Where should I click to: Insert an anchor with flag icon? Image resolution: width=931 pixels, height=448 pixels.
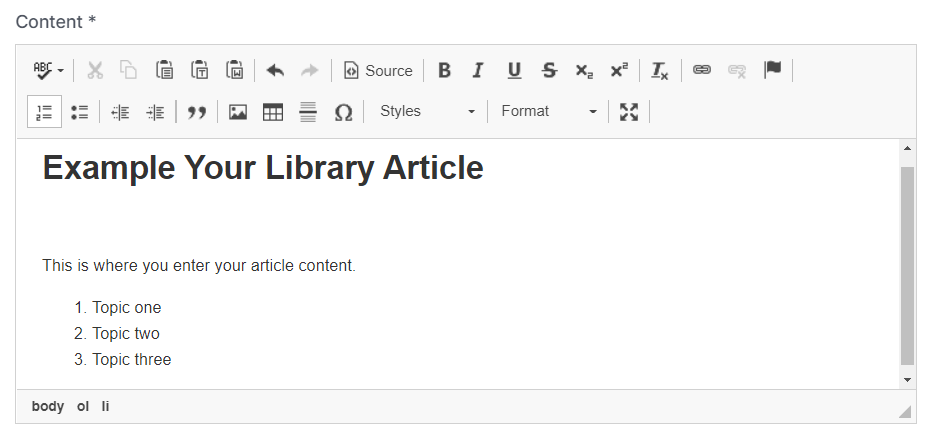(x=772, y=71)
